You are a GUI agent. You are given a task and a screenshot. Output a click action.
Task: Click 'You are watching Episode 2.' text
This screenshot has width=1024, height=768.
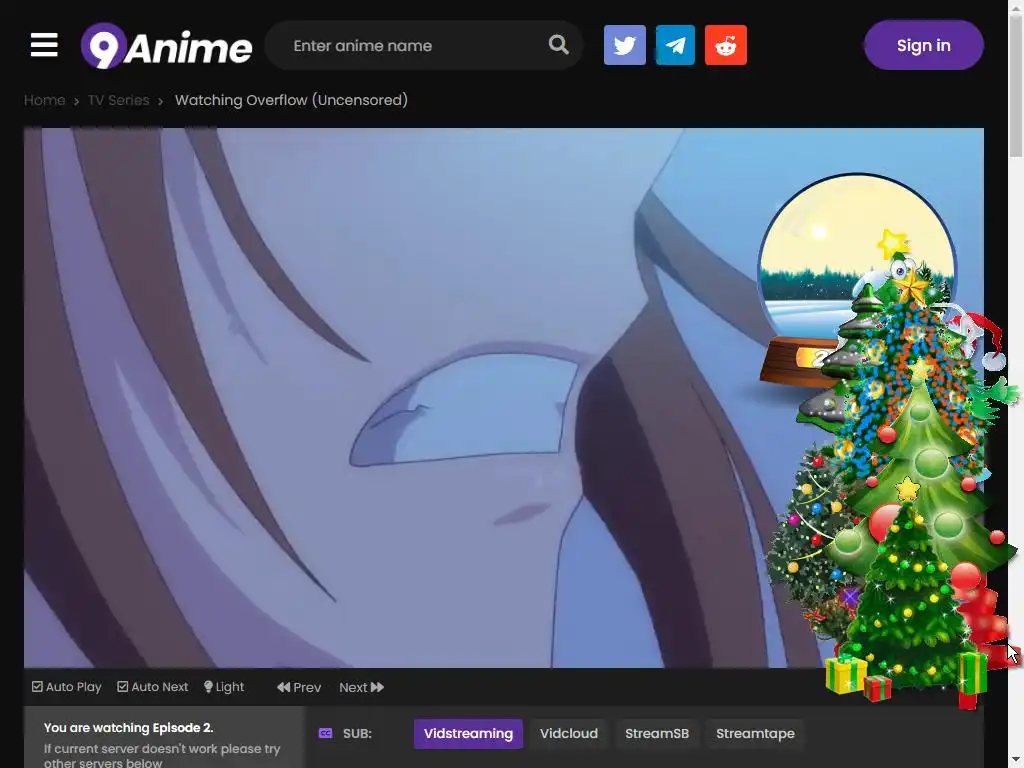coord(129,728)
